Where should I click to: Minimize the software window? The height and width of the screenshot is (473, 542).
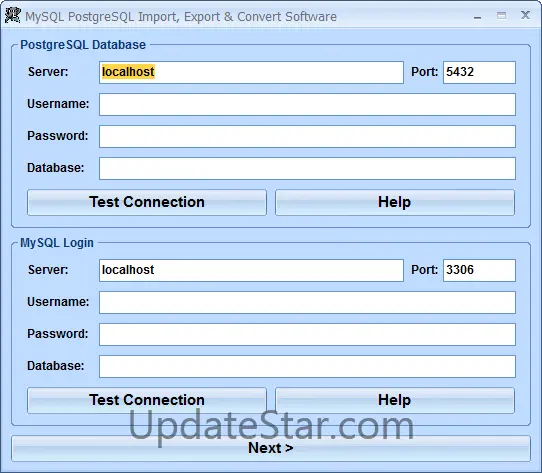click(x=477, y=17)
